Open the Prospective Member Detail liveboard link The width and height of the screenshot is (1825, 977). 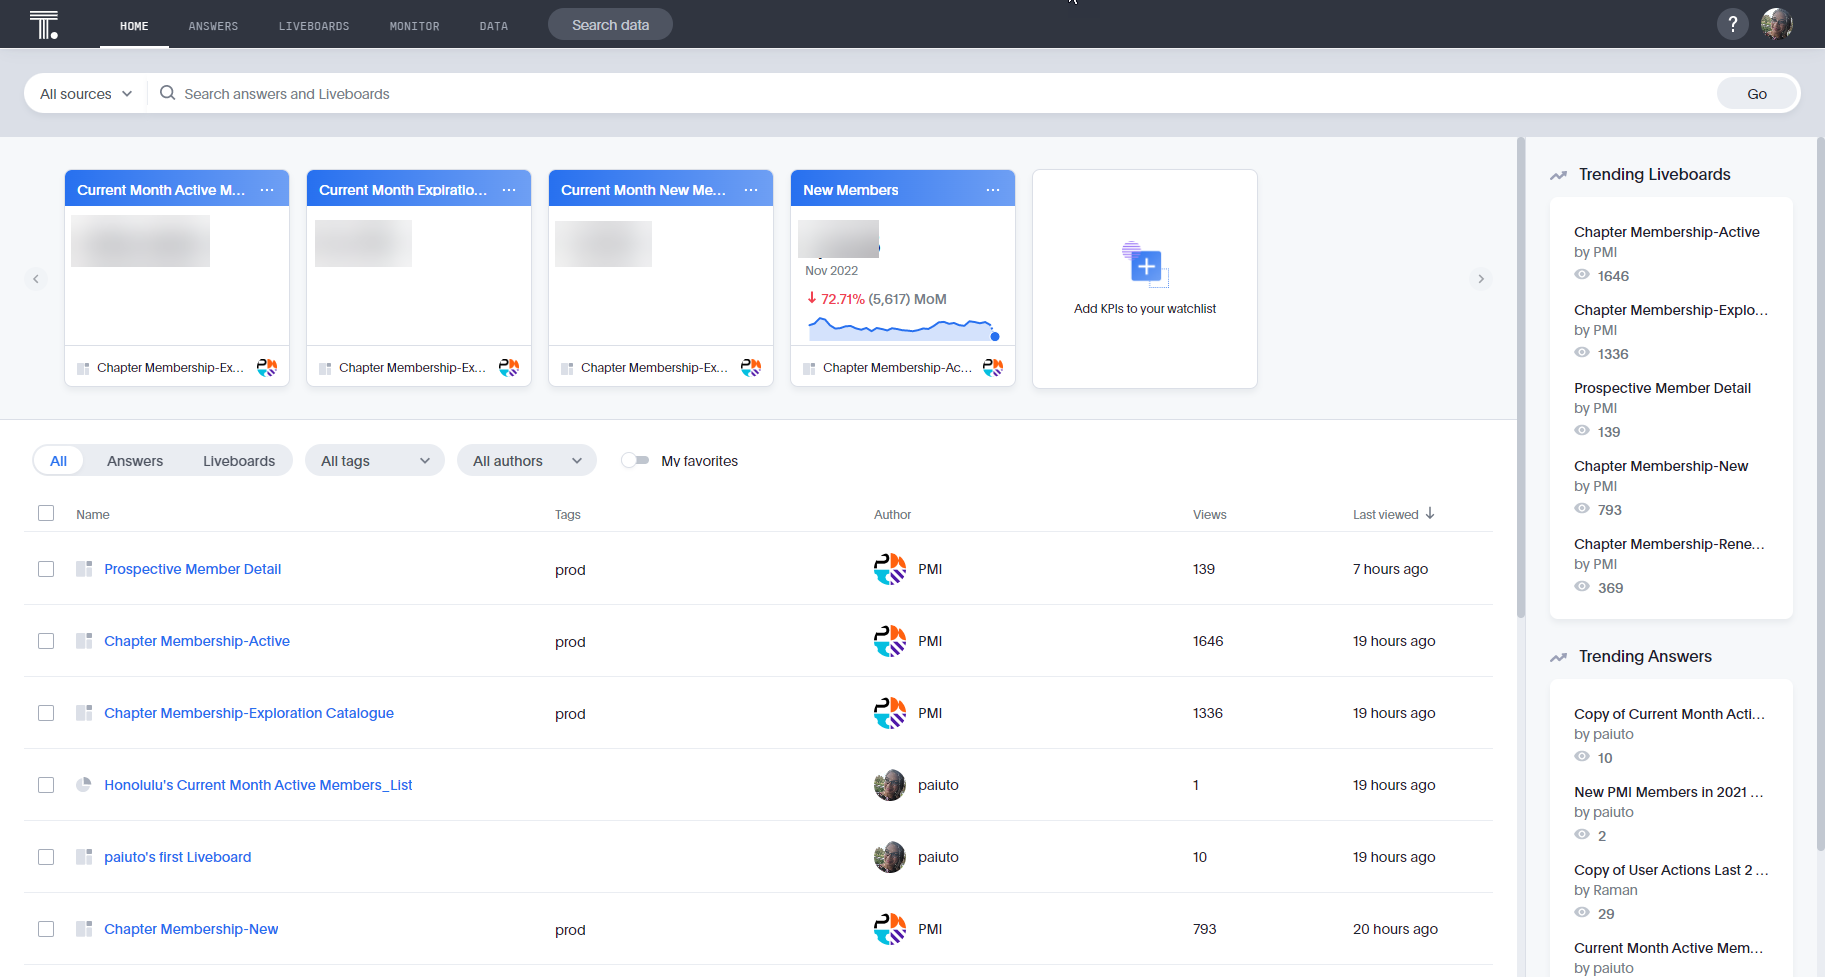tap(193, 569)
